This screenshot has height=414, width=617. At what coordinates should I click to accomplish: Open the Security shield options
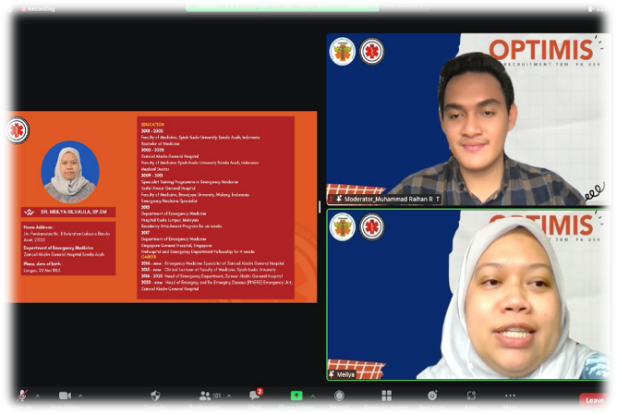point(155,397)
